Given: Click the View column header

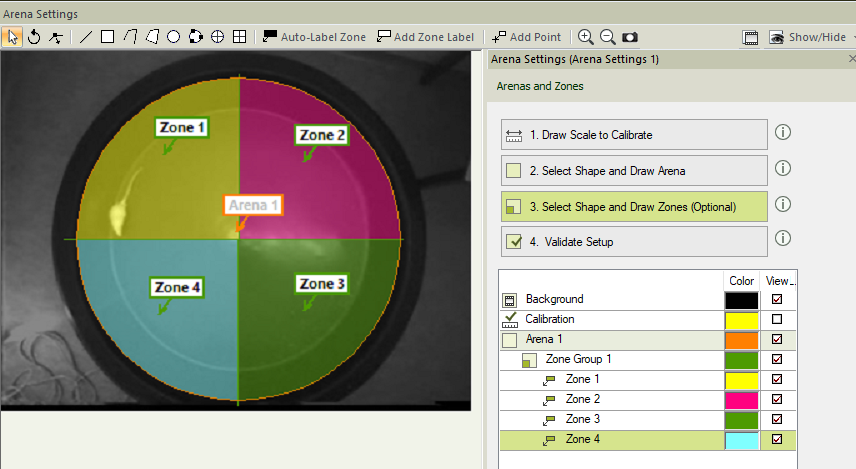Looking at the screenshot, I should pyautogui.click(x=779, y=281).
